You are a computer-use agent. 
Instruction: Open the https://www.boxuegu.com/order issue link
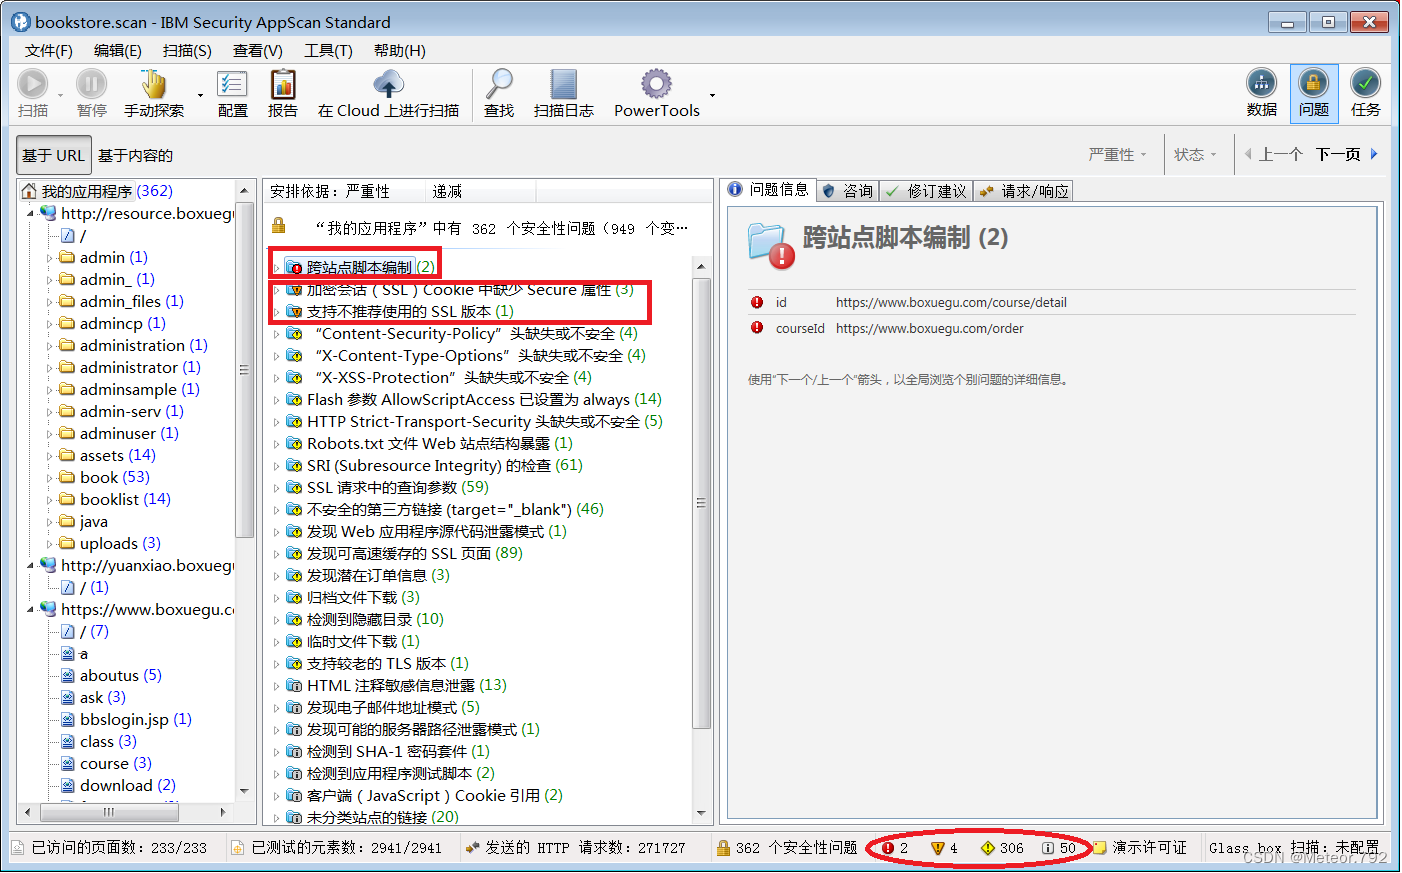929,328
